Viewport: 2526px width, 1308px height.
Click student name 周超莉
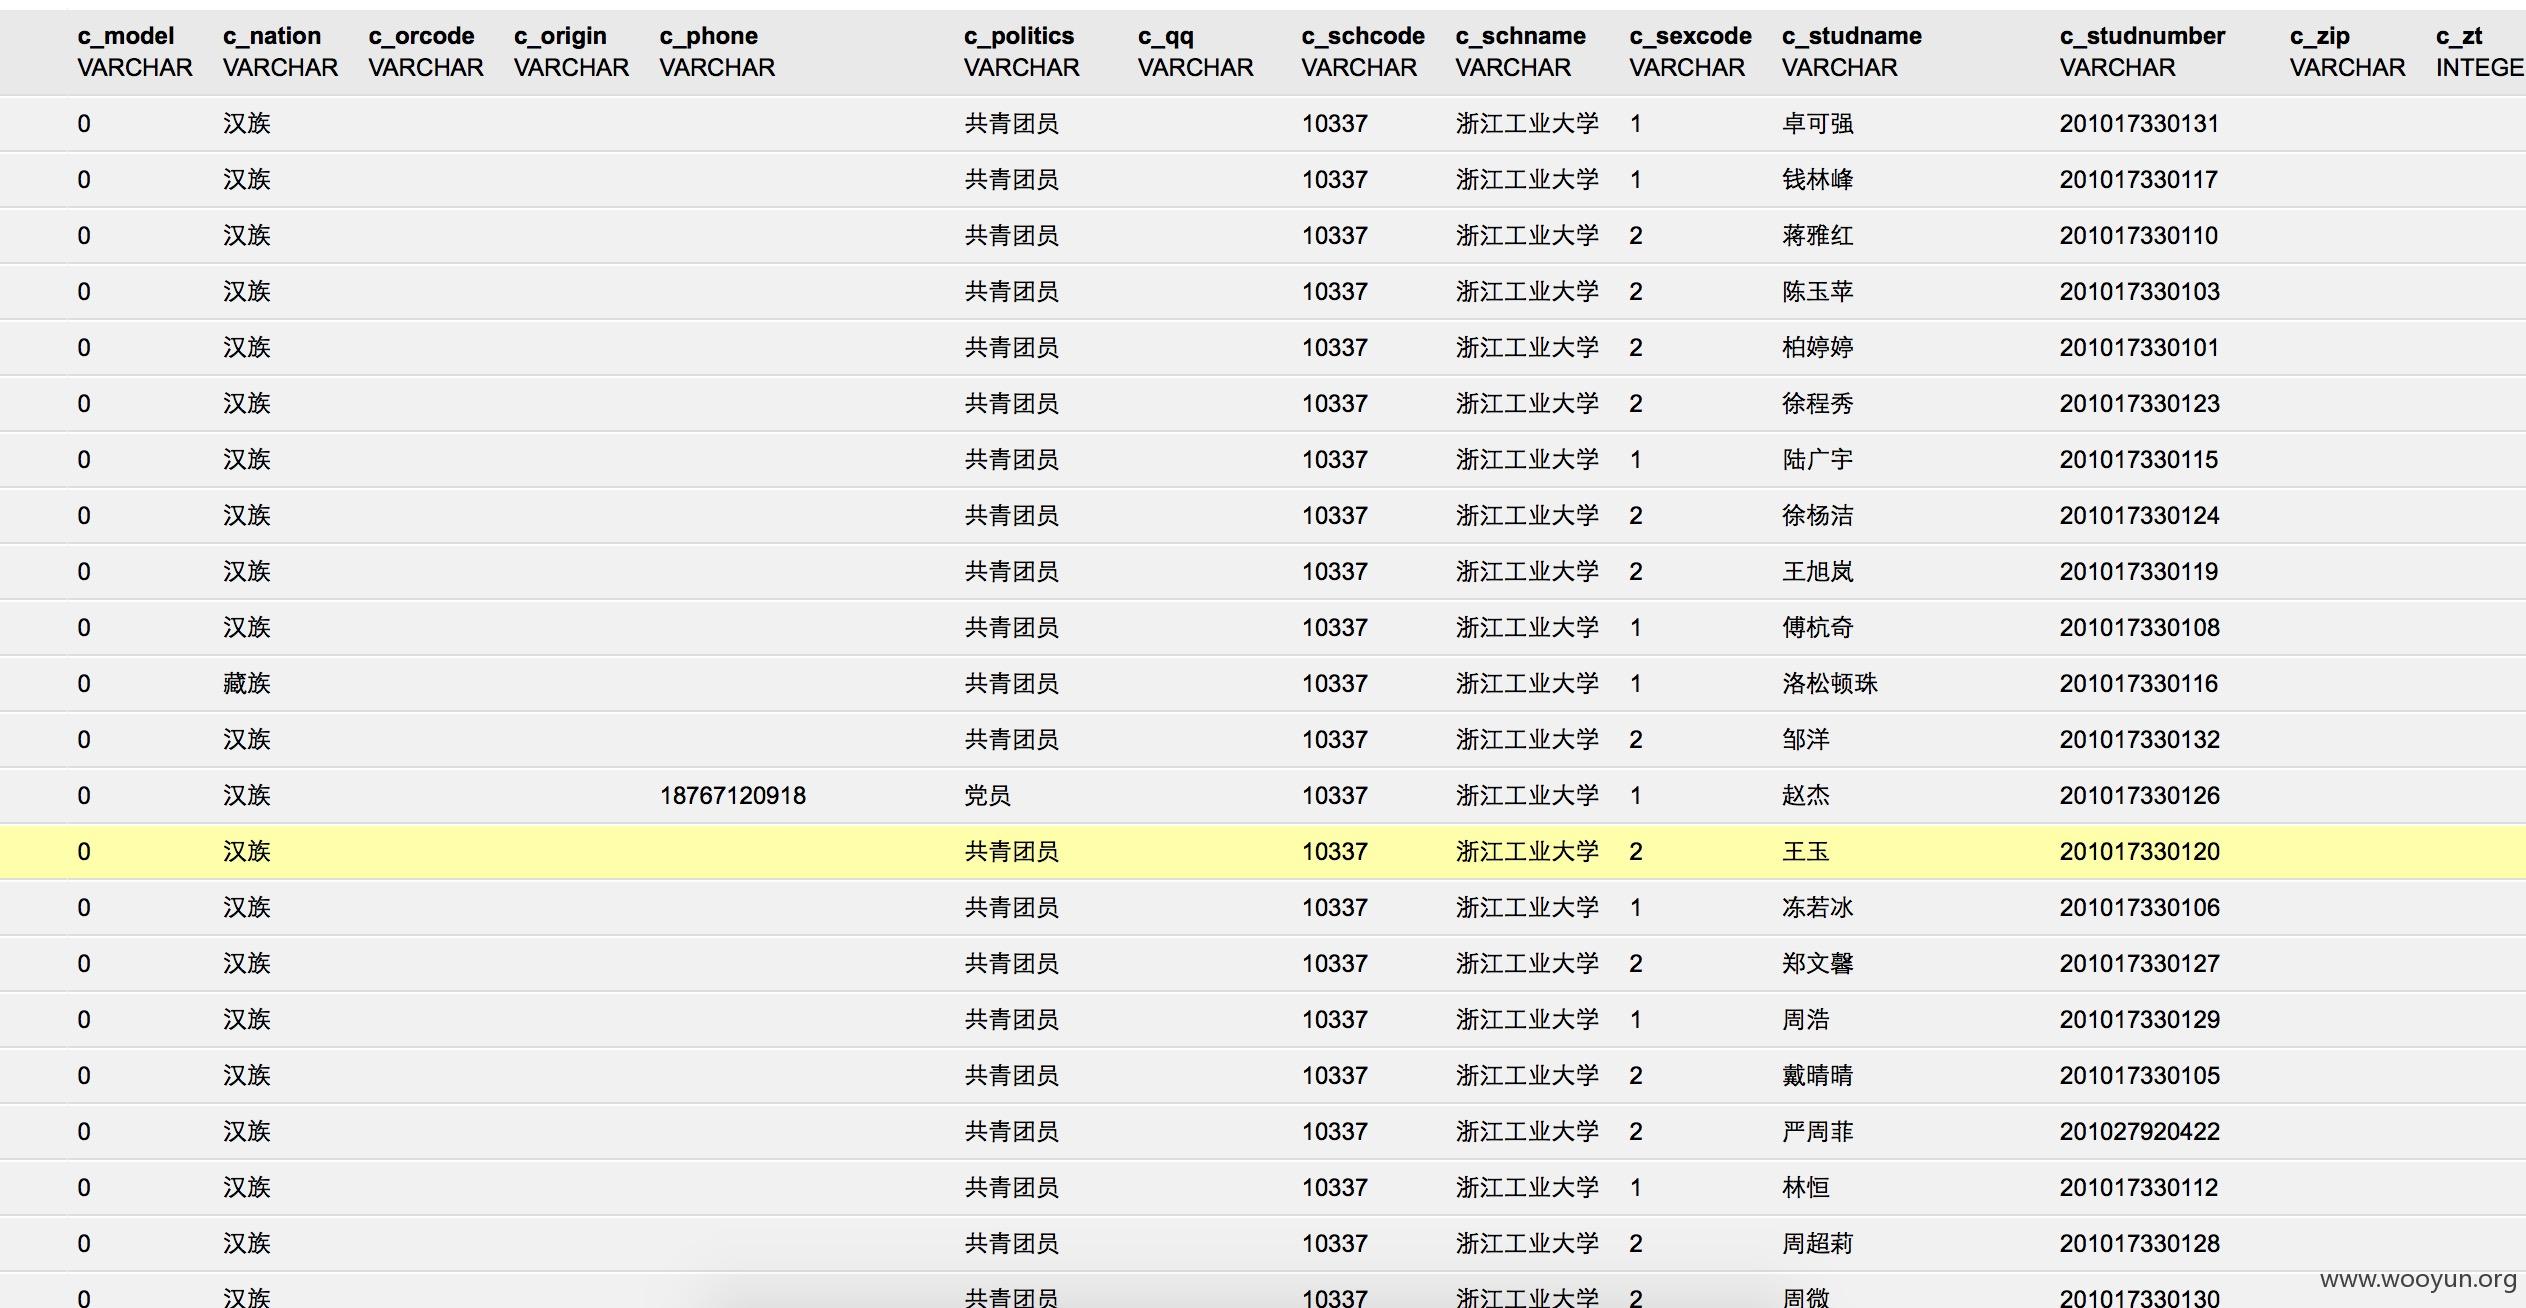[1817, 1244]
